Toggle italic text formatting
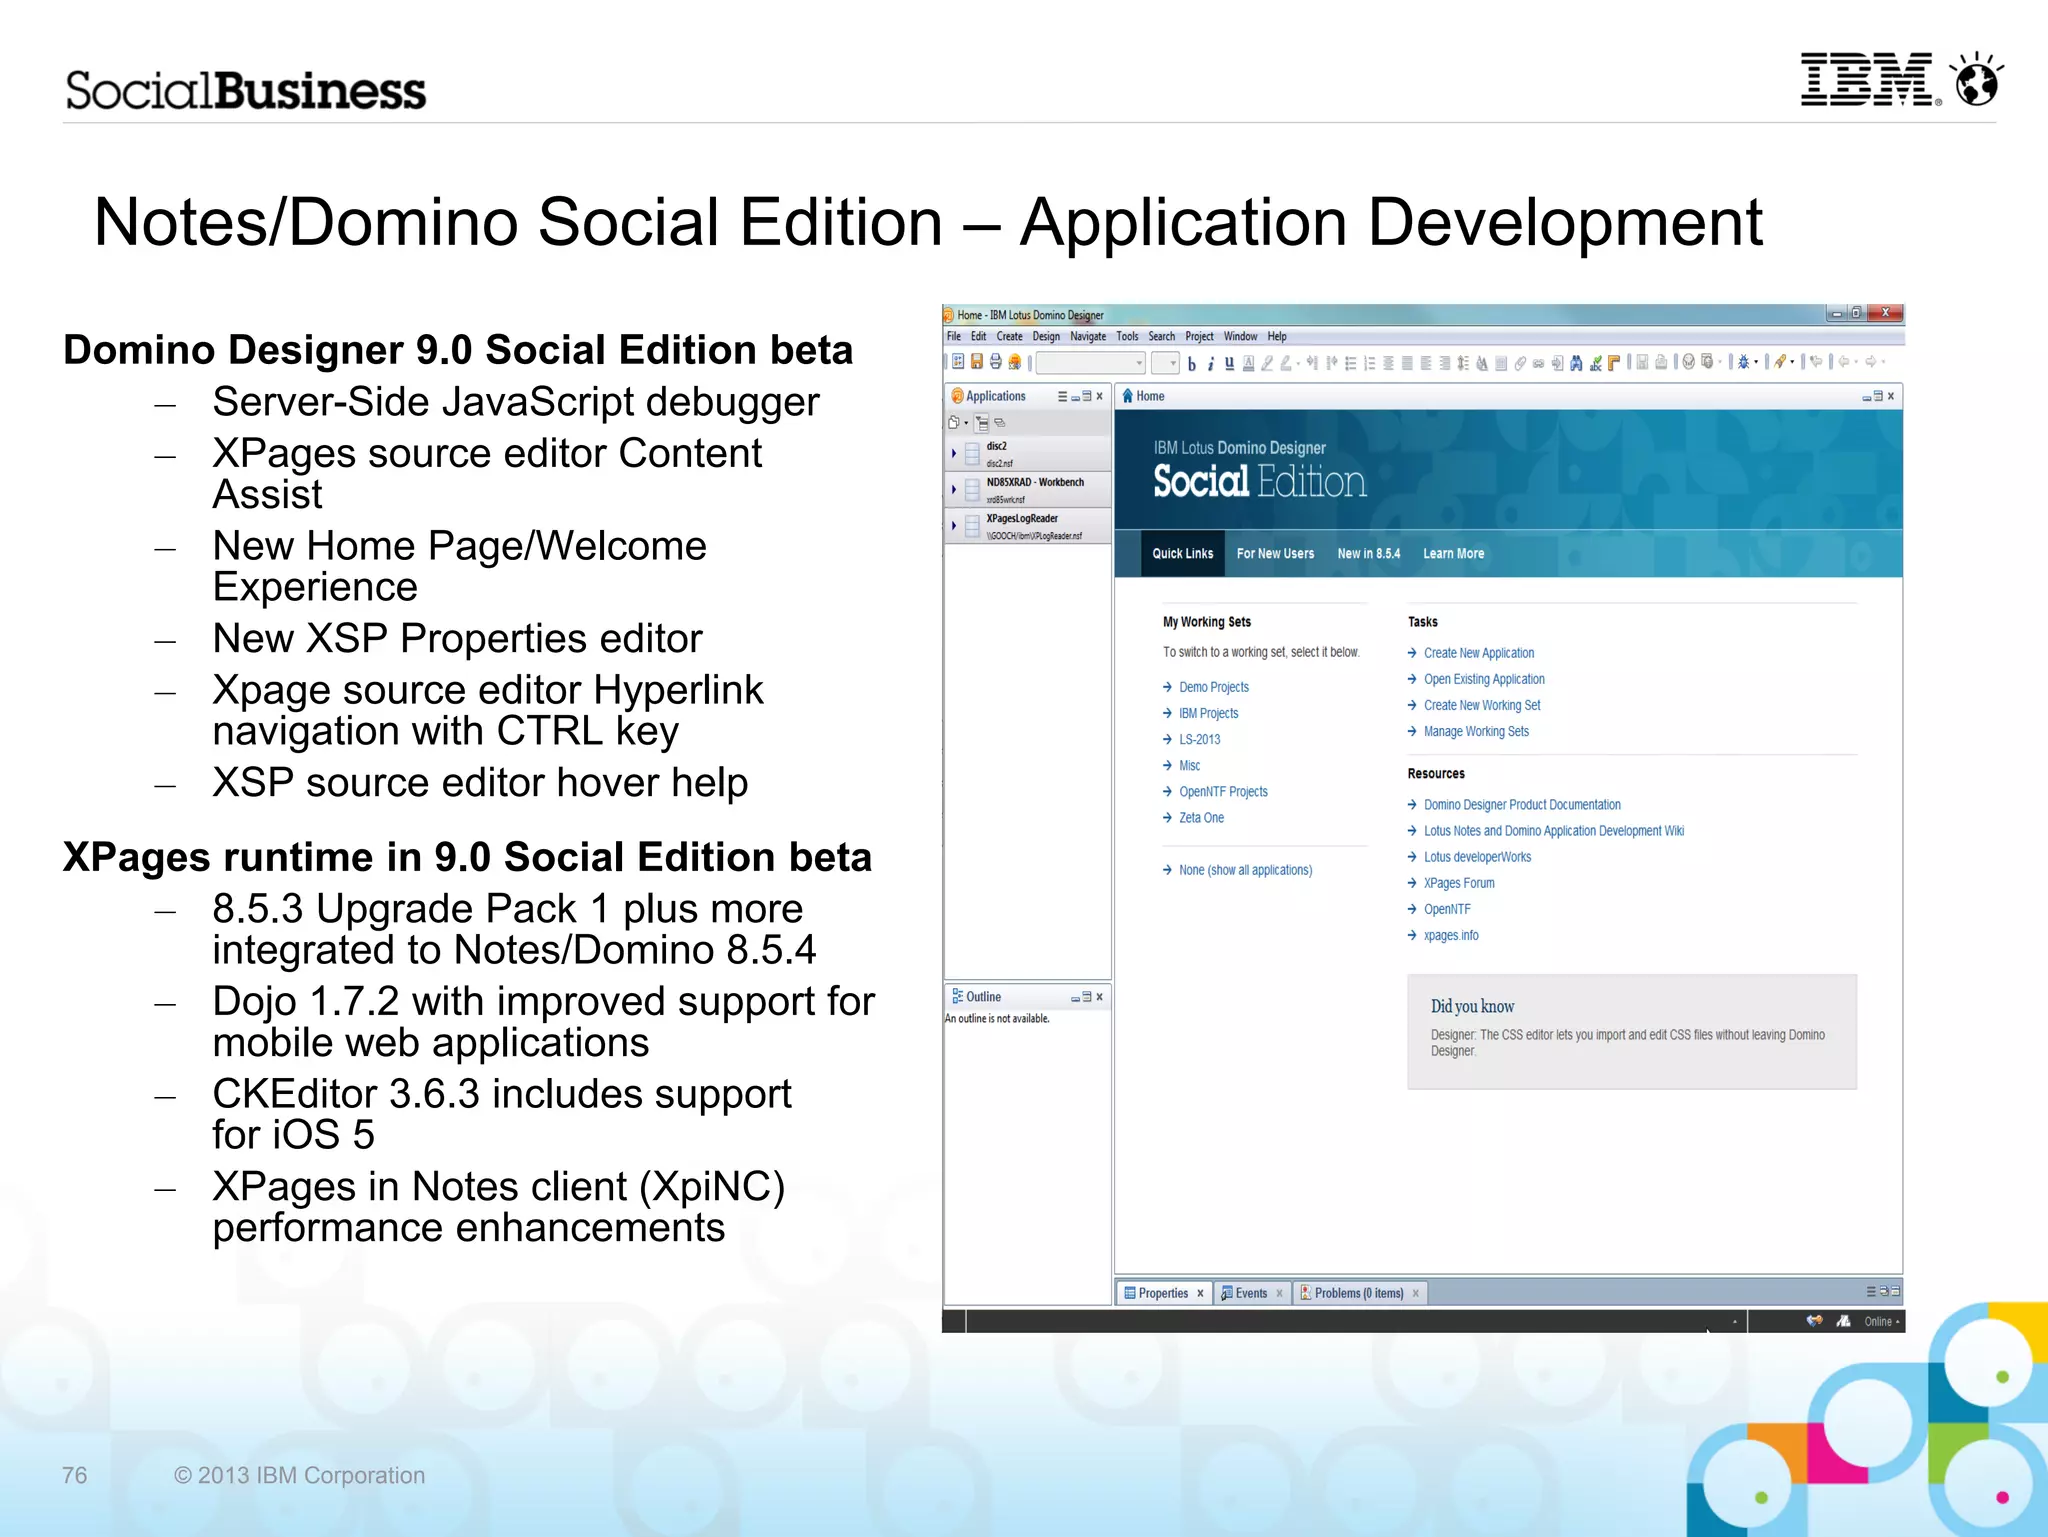 pyautogui.click(x=1210, y=364)
